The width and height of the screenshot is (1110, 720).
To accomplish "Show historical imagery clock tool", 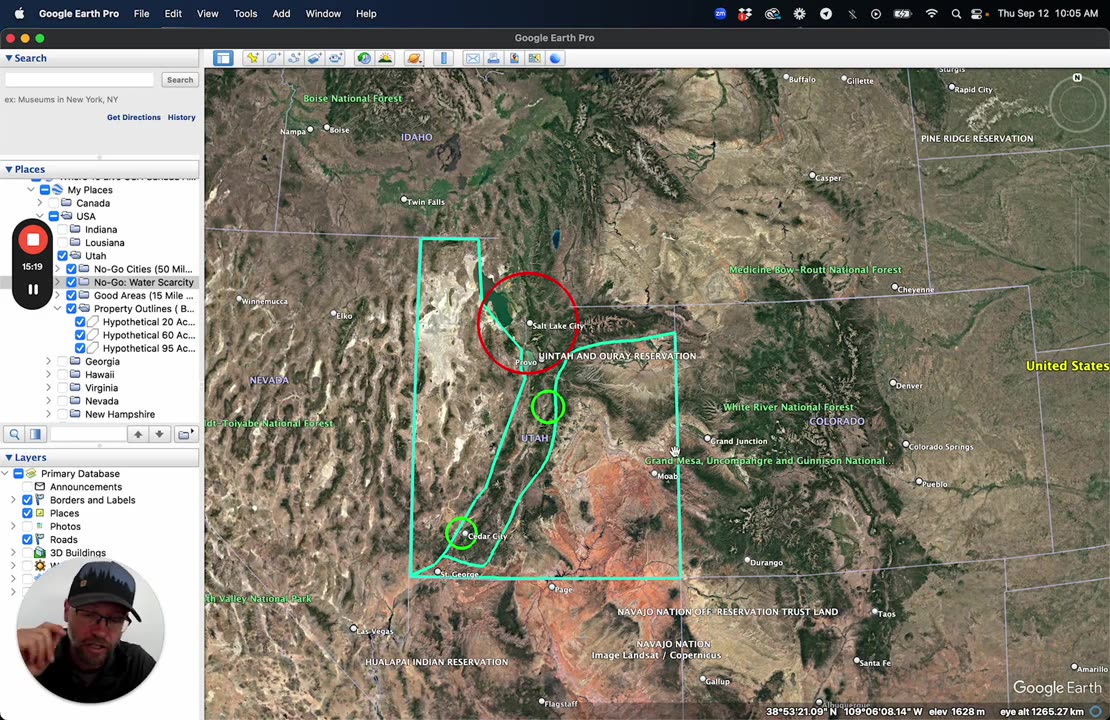I will click(x=364, y=58).
